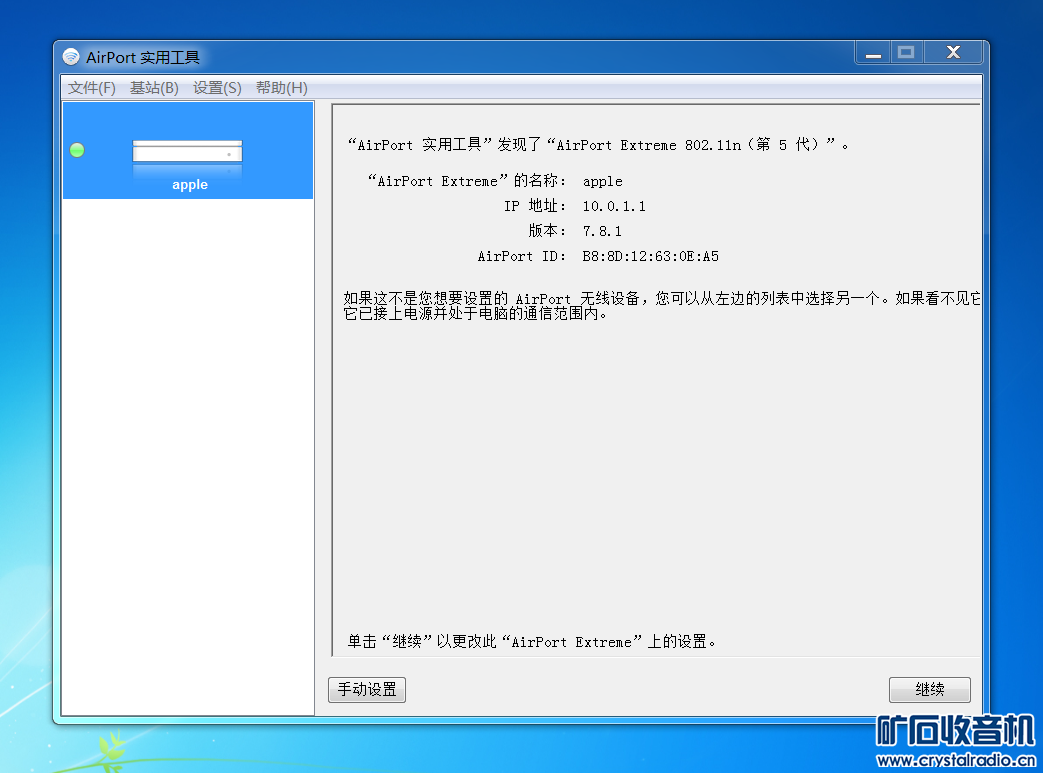The width and height of the screenshot is (1043, 773).
Task: Open the 文件(F) menu
Action: [x=92, y=88]
